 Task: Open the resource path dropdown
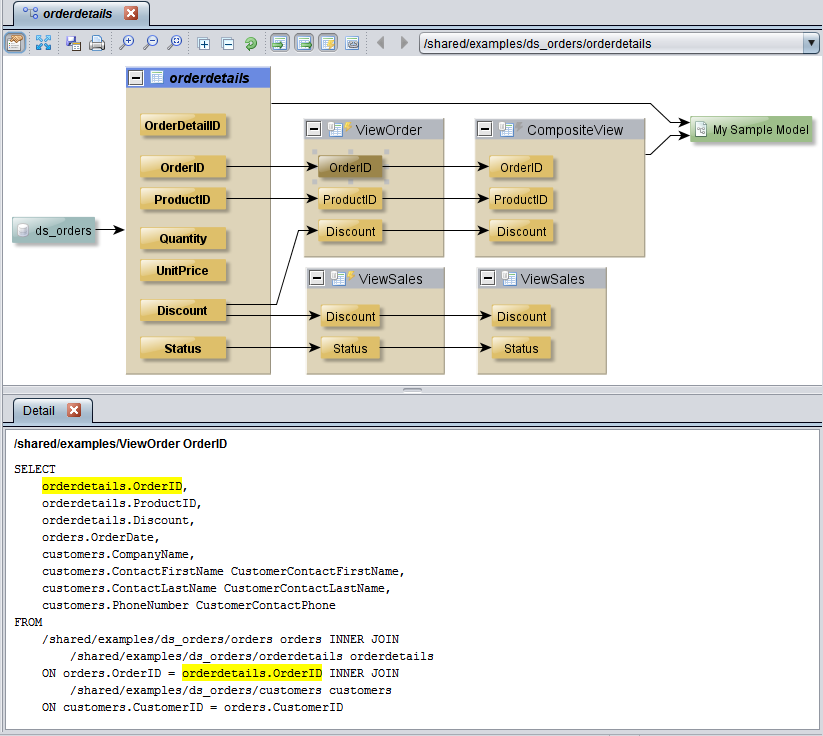tap(810, 43)
